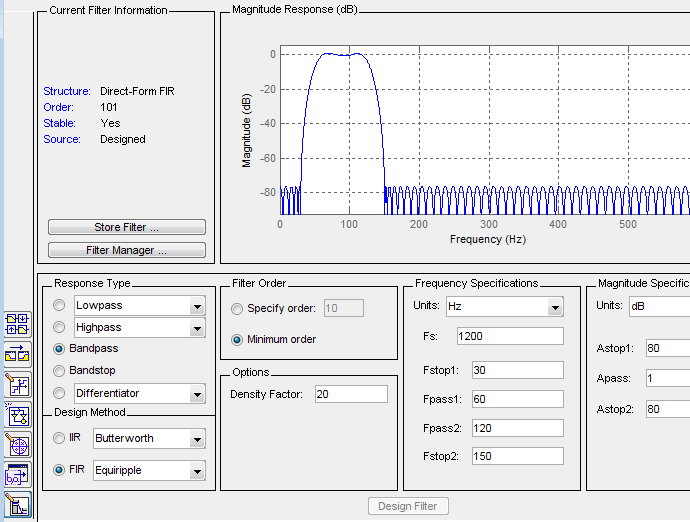
Task: Click the Astop1 input field
Action: point(668,348)
